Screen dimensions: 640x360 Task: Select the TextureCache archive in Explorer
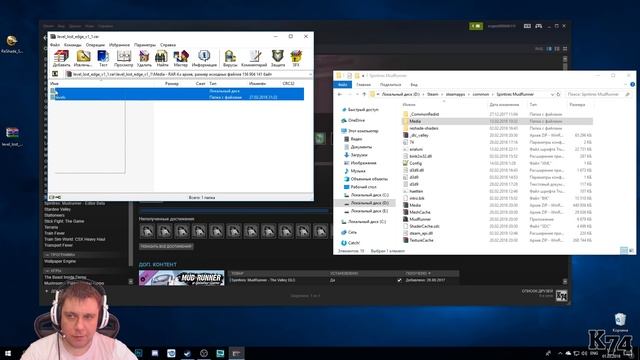(421, 240)
